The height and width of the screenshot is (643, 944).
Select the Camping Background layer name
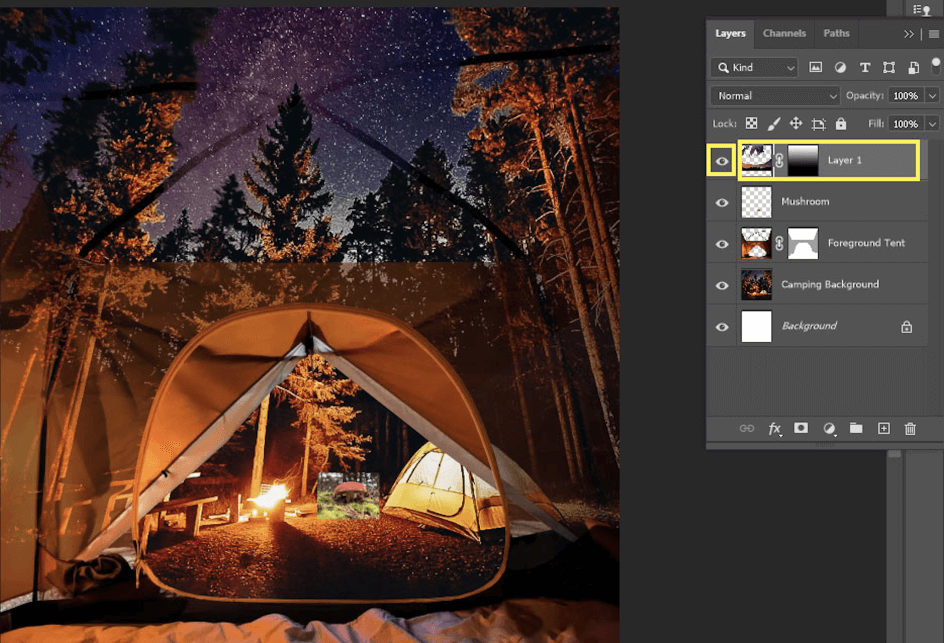(x=830, y=284)
